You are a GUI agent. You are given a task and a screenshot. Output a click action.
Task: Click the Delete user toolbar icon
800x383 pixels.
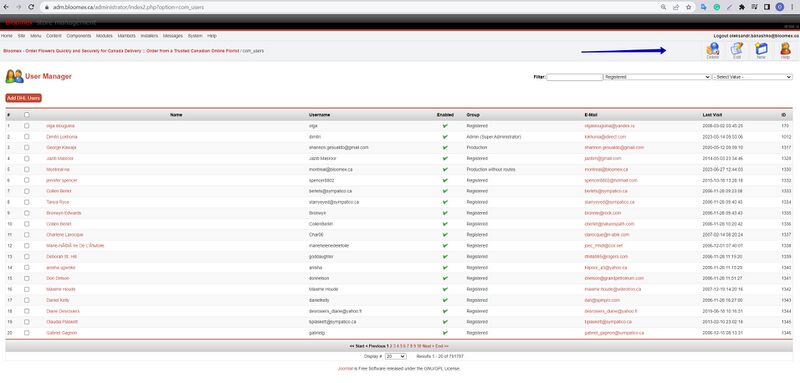click(x=712, y=50)
